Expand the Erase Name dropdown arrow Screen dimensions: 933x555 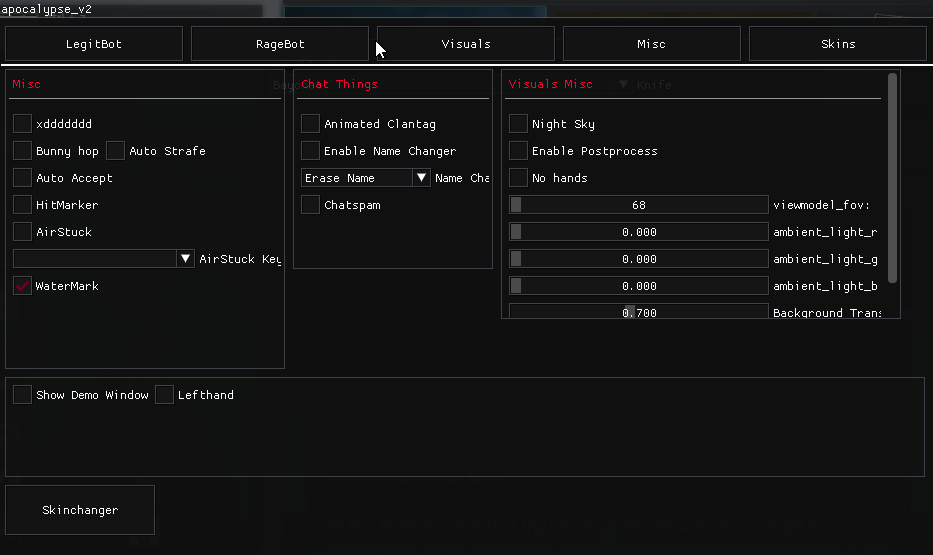point(421,177)
